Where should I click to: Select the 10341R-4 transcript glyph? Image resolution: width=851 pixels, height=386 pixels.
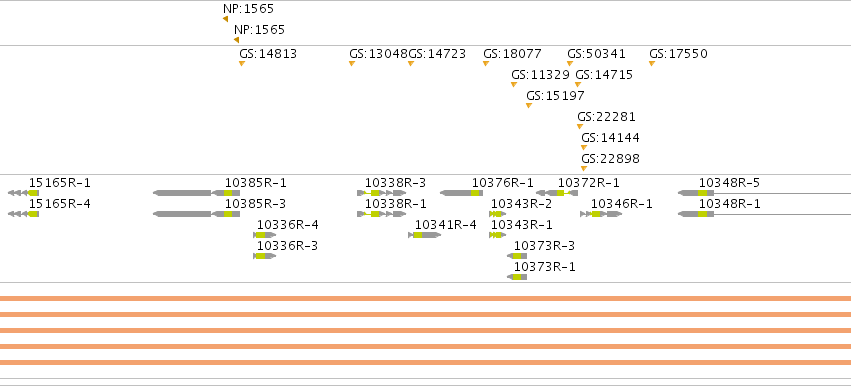424,235
